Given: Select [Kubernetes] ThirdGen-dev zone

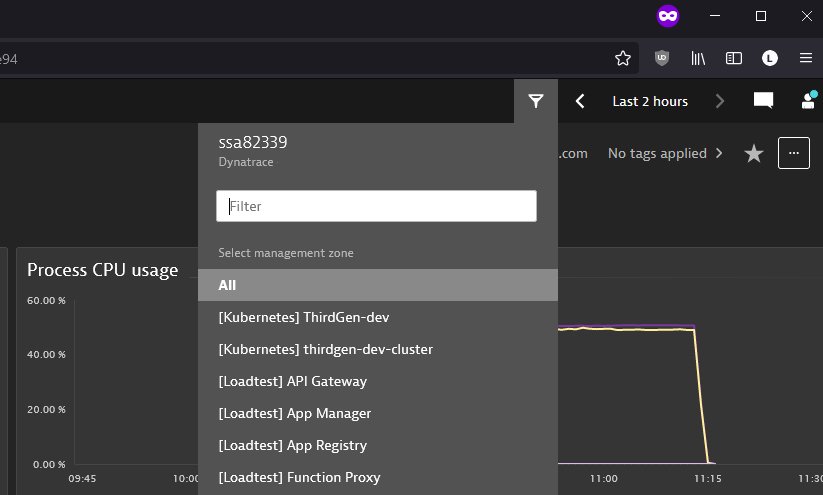Looking at the screenshot, I should point(378,317).
